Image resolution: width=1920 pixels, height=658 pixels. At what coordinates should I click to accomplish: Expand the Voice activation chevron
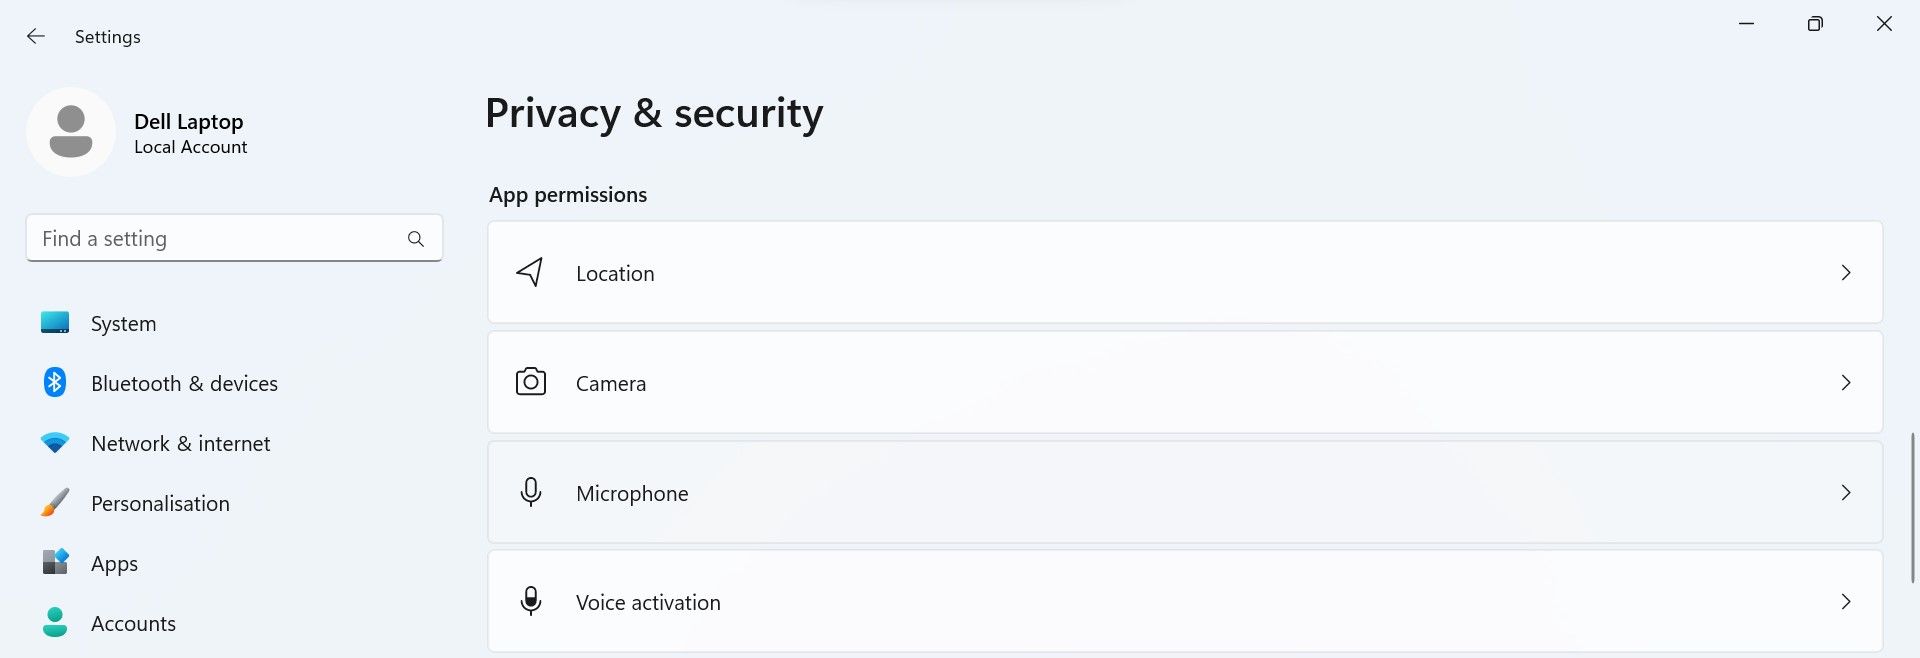1846,601
